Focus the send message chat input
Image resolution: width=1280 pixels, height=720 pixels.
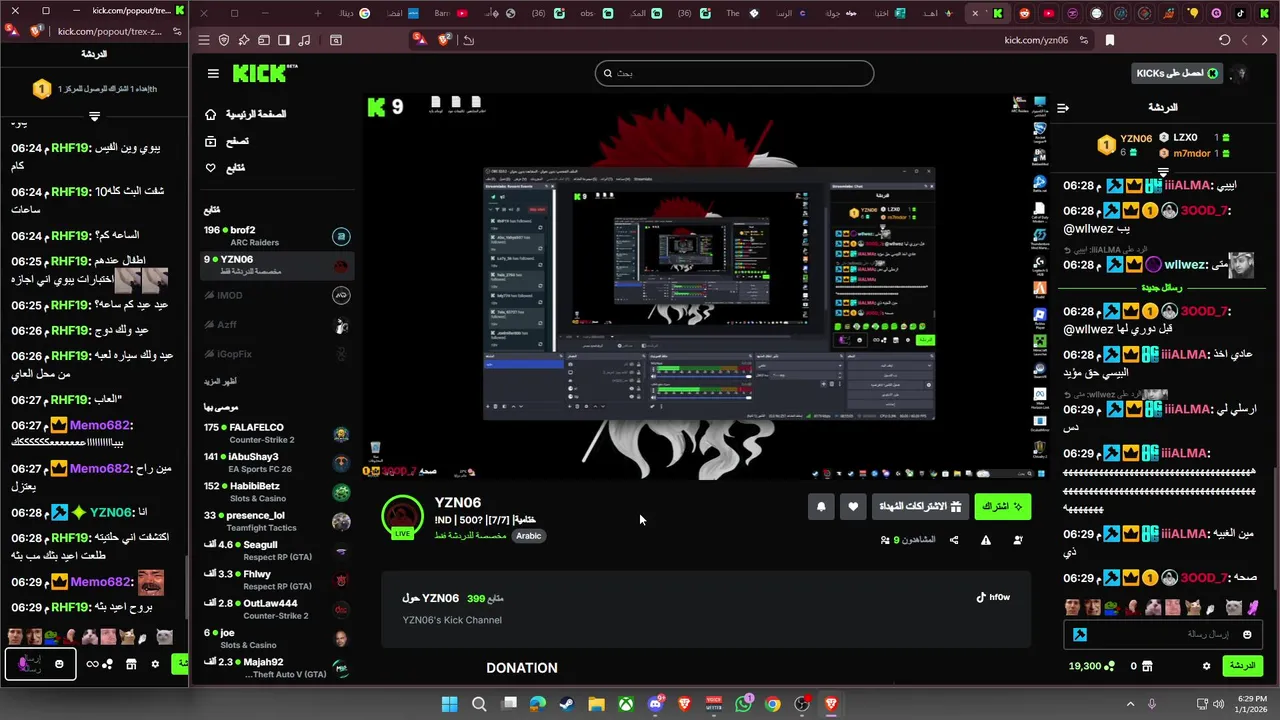(1161, 634)
